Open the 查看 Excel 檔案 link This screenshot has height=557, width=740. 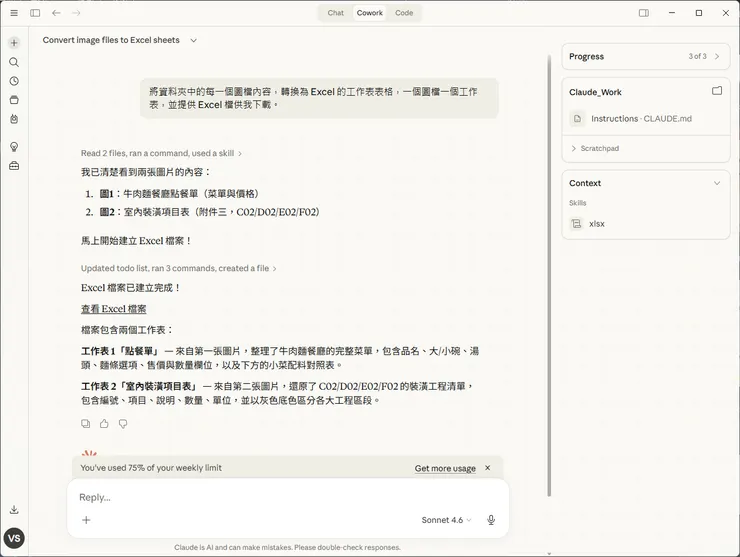click(113, 309)
